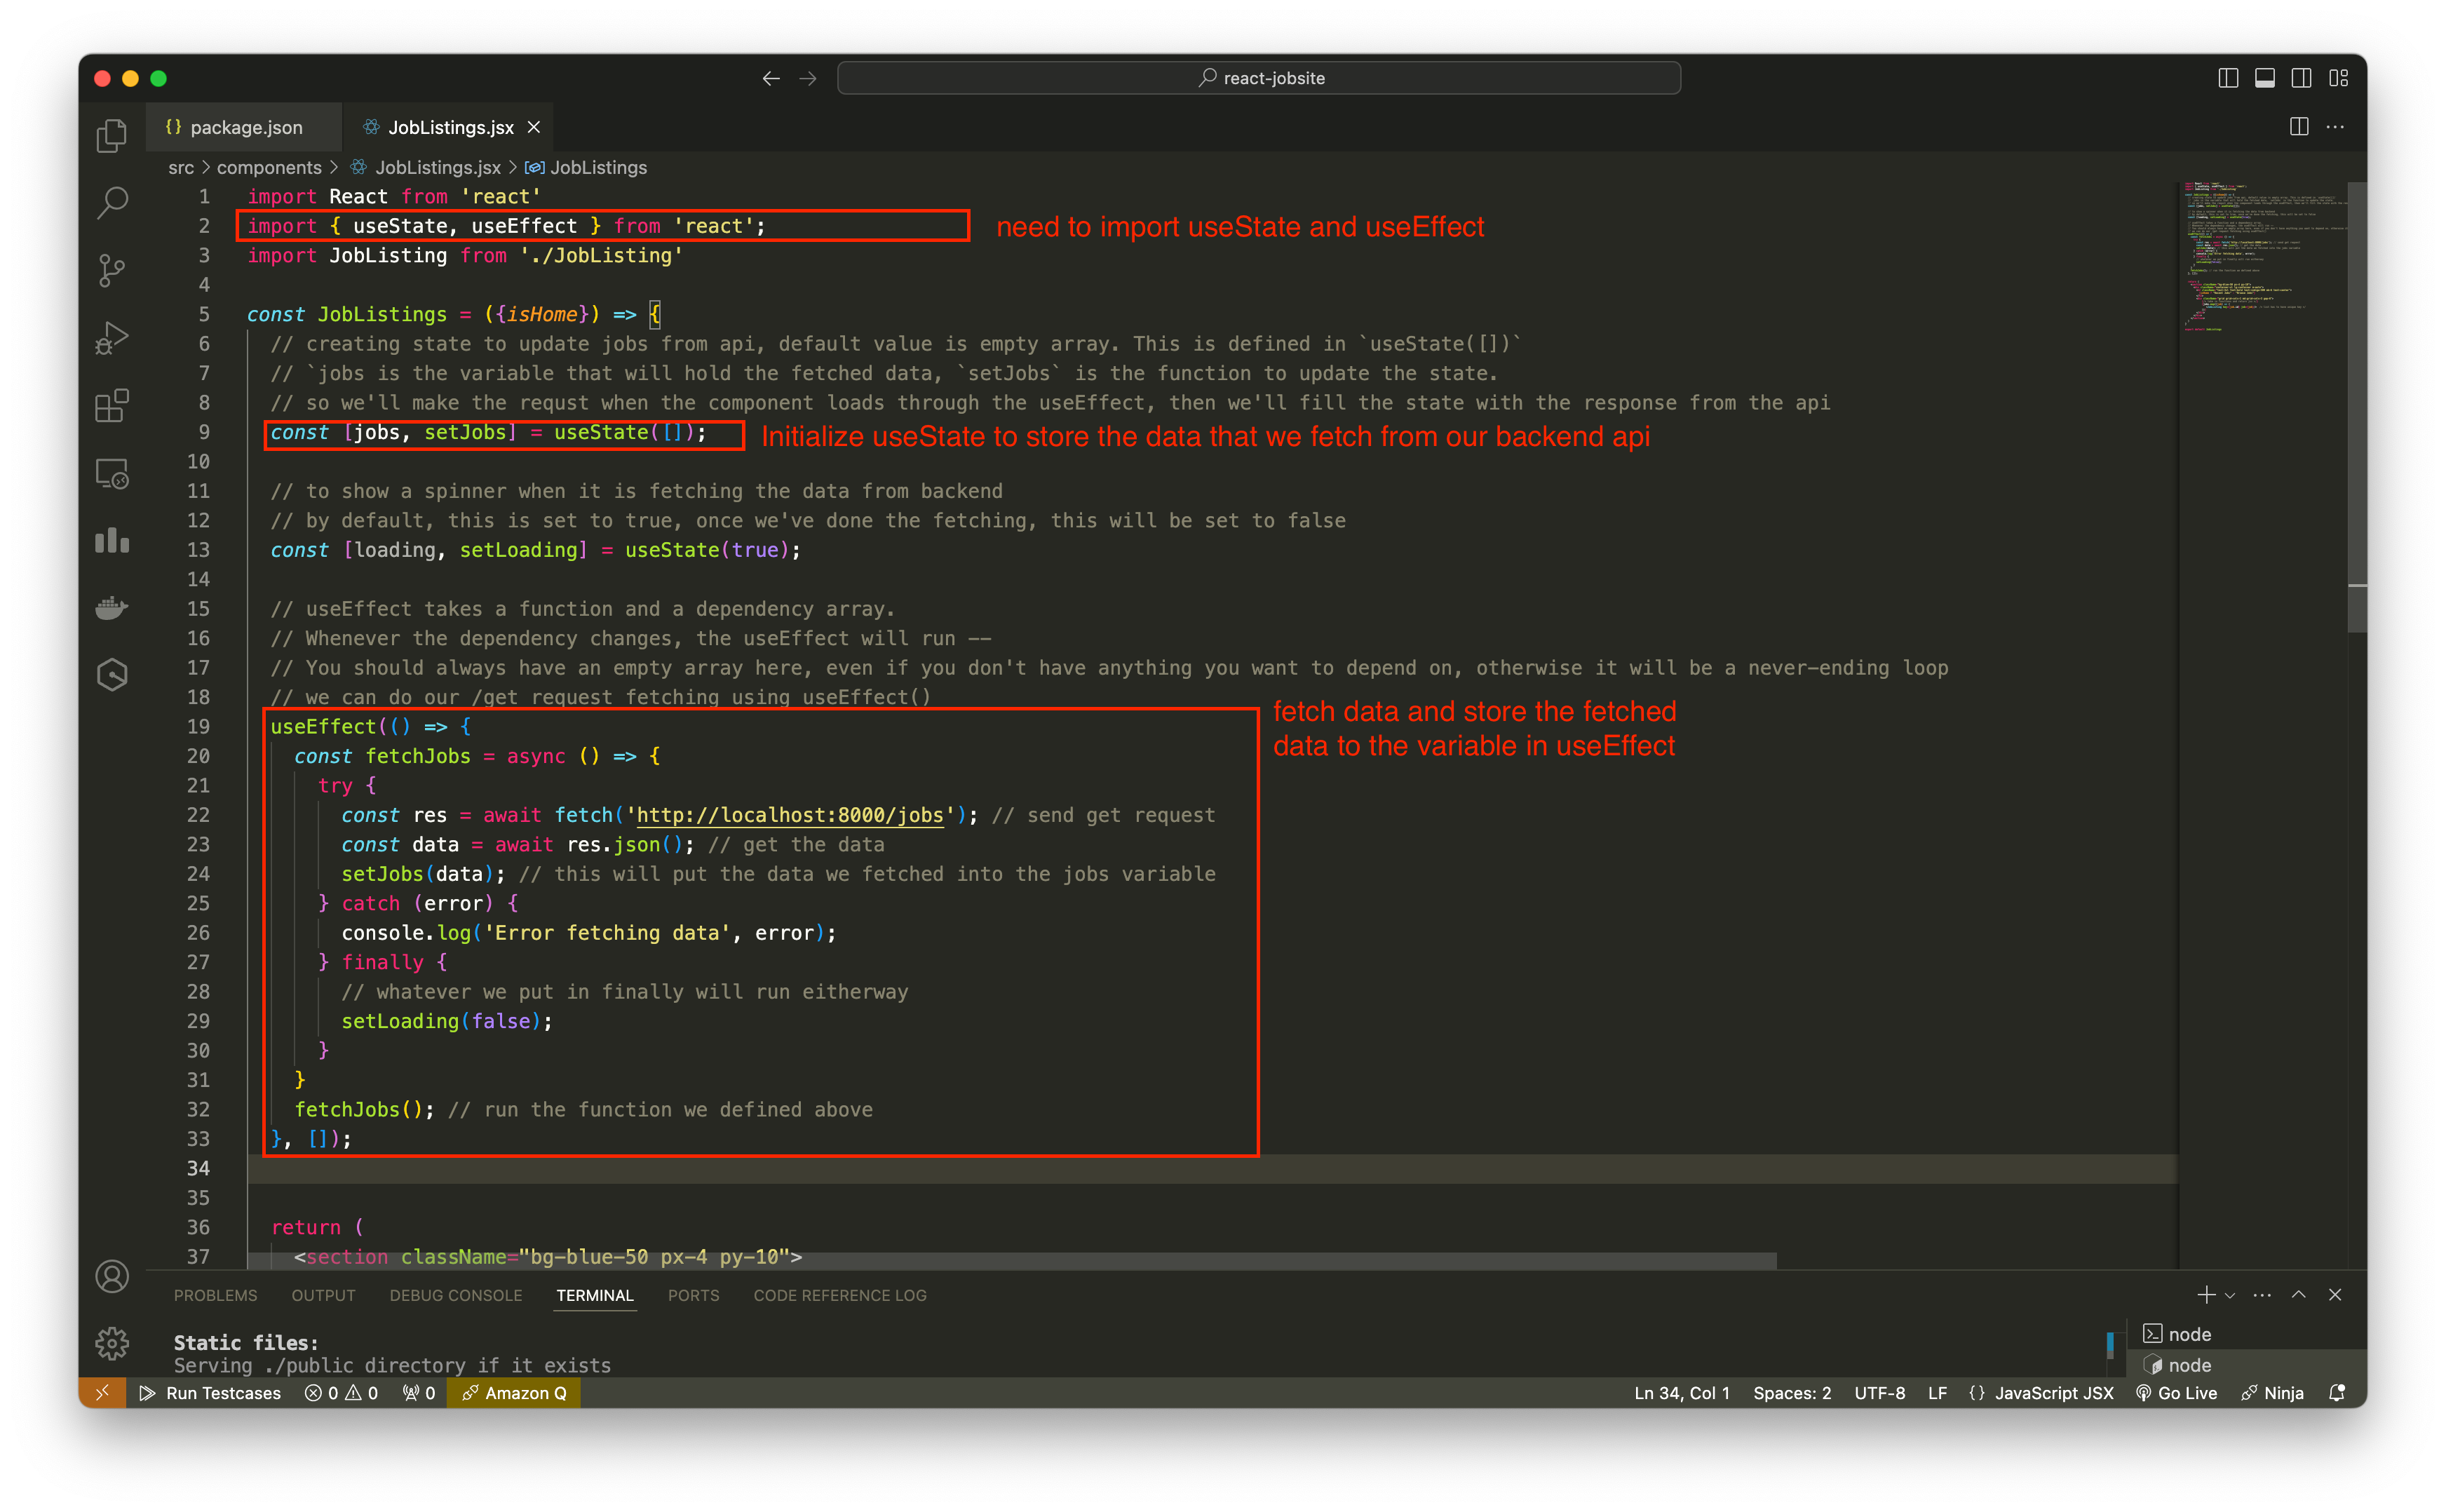Open the terminal launch profile dropdown arrow
The image size is (2446, 1512).
[x=2229, y=1296]
